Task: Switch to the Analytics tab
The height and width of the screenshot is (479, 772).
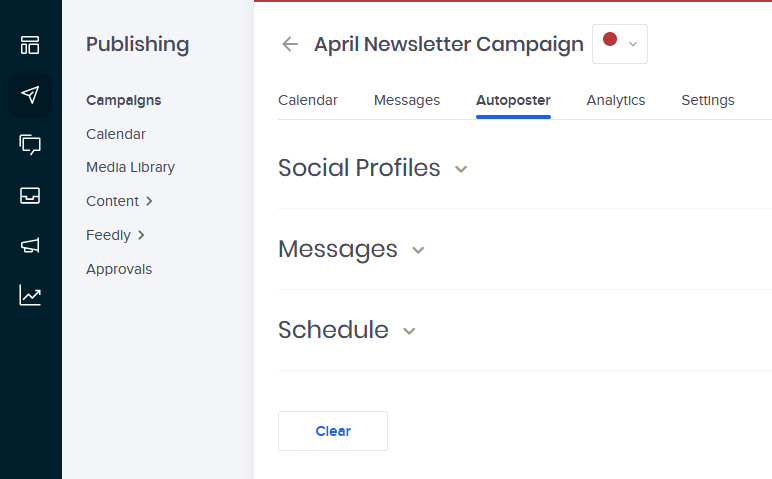Action: pos(615,100)
